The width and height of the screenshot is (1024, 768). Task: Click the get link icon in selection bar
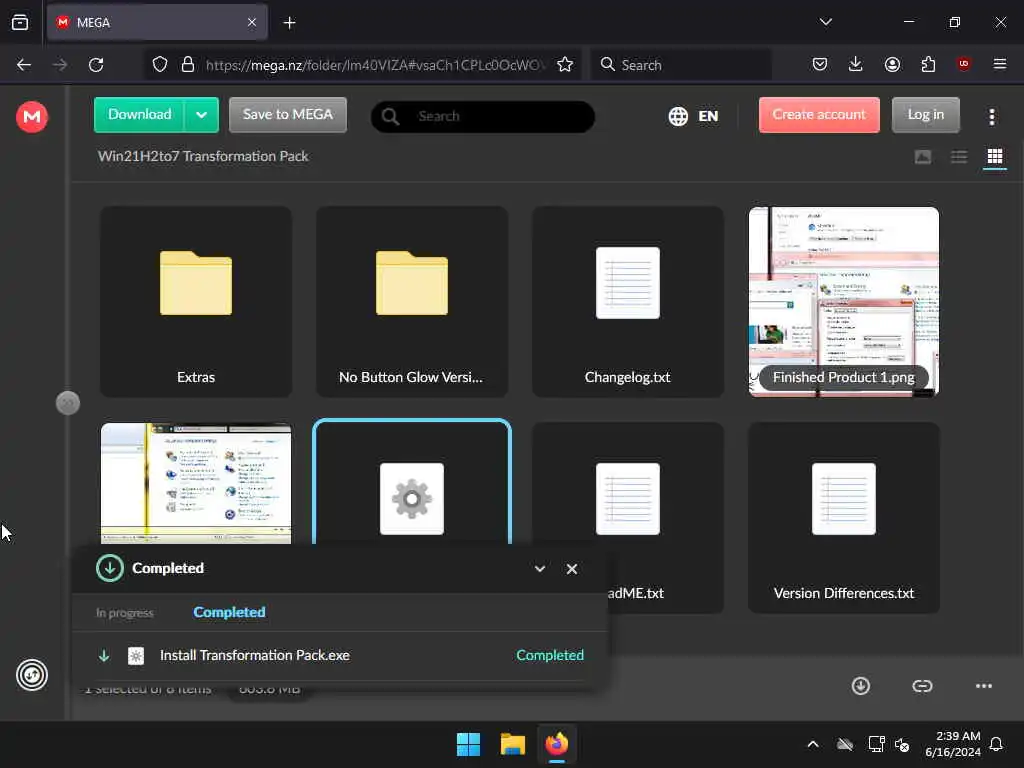point(922,686)
